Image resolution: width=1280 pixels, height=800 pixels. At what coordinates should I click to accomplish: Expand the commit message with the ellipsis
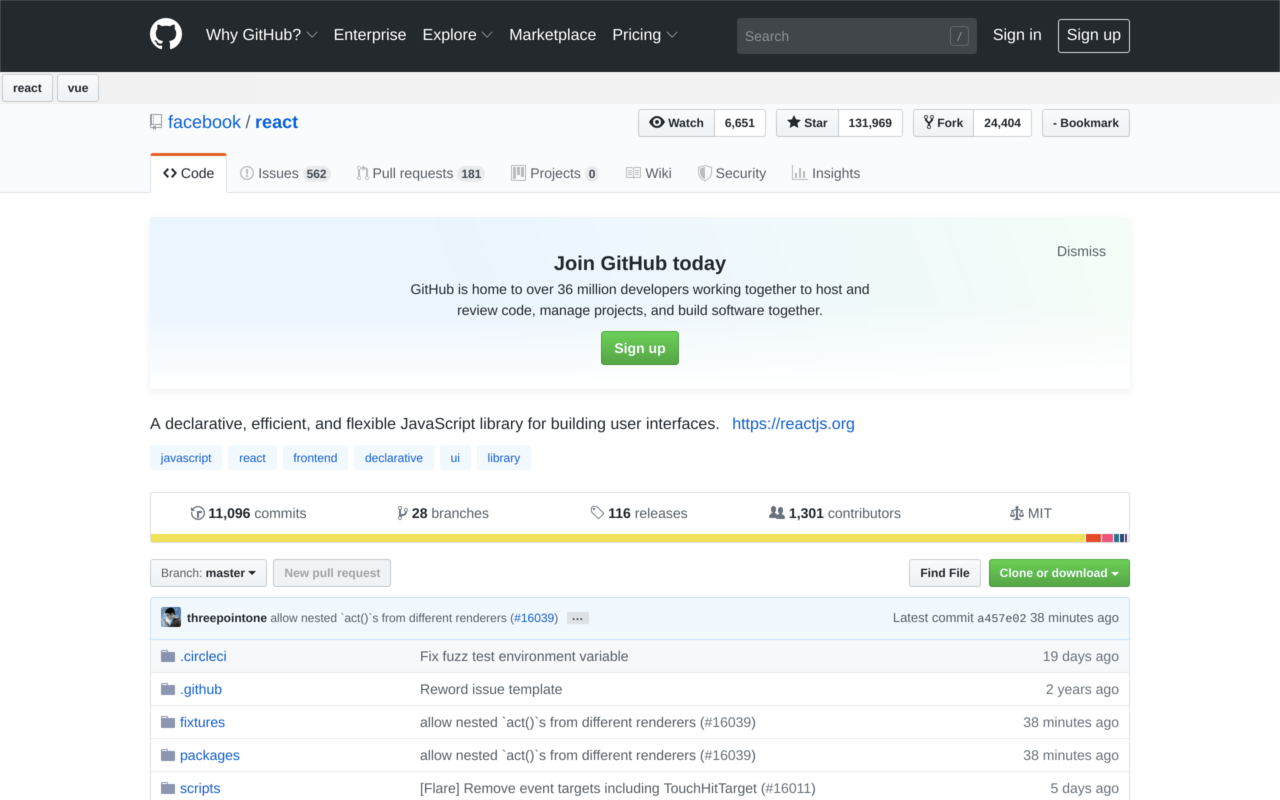pyautogui.click(x=577, y=618)
